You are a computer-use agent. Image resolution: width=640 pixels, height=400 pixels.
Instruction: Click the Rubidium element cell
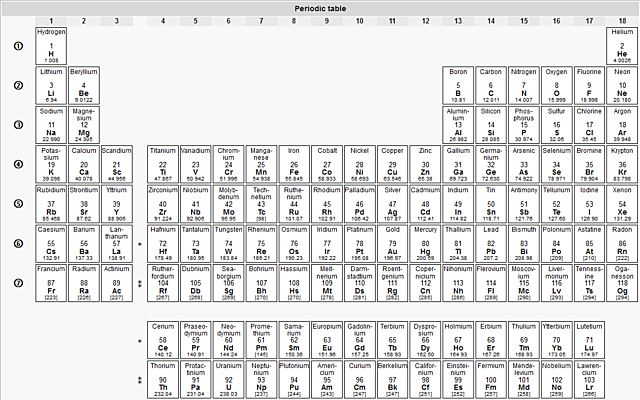(51, 204)
